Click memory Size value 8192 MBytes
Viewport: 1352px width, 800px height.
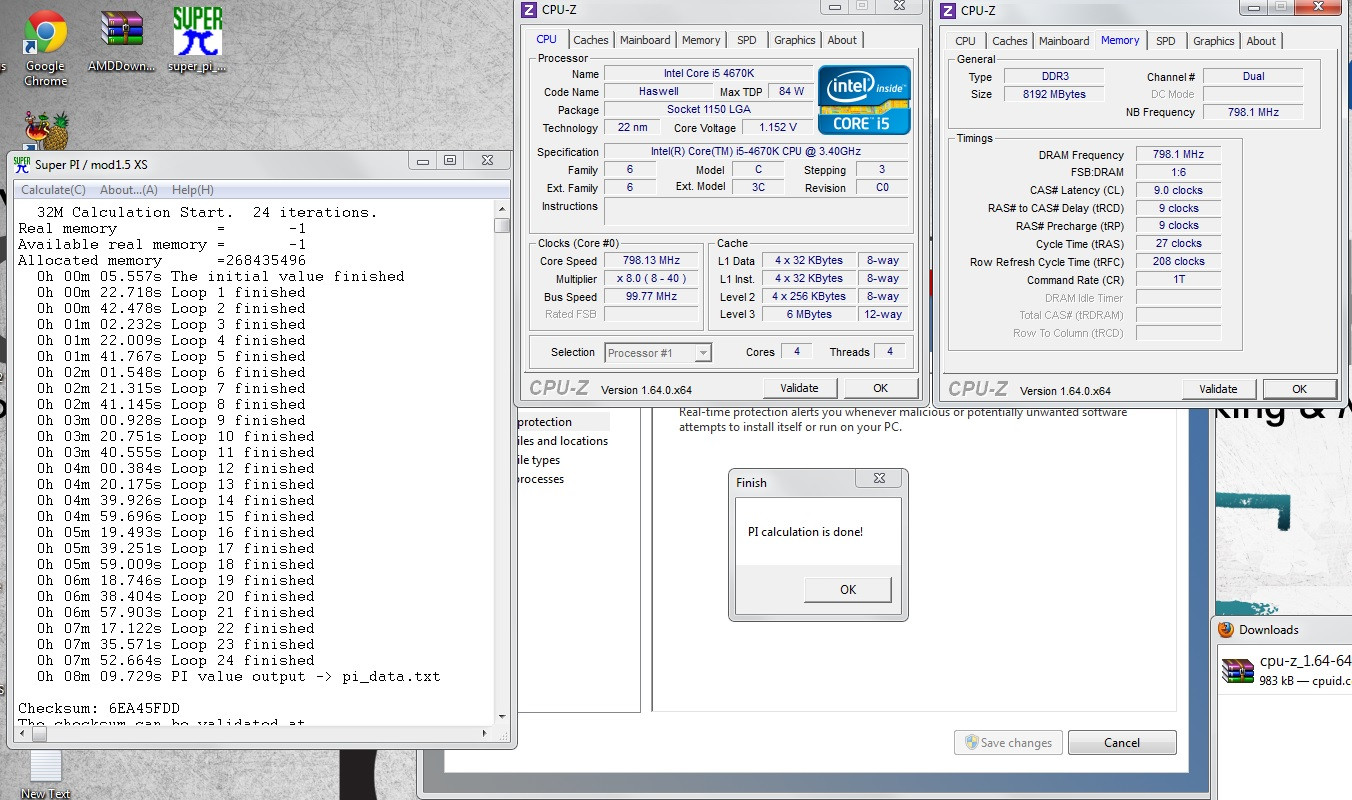(x=1053, y=94)
